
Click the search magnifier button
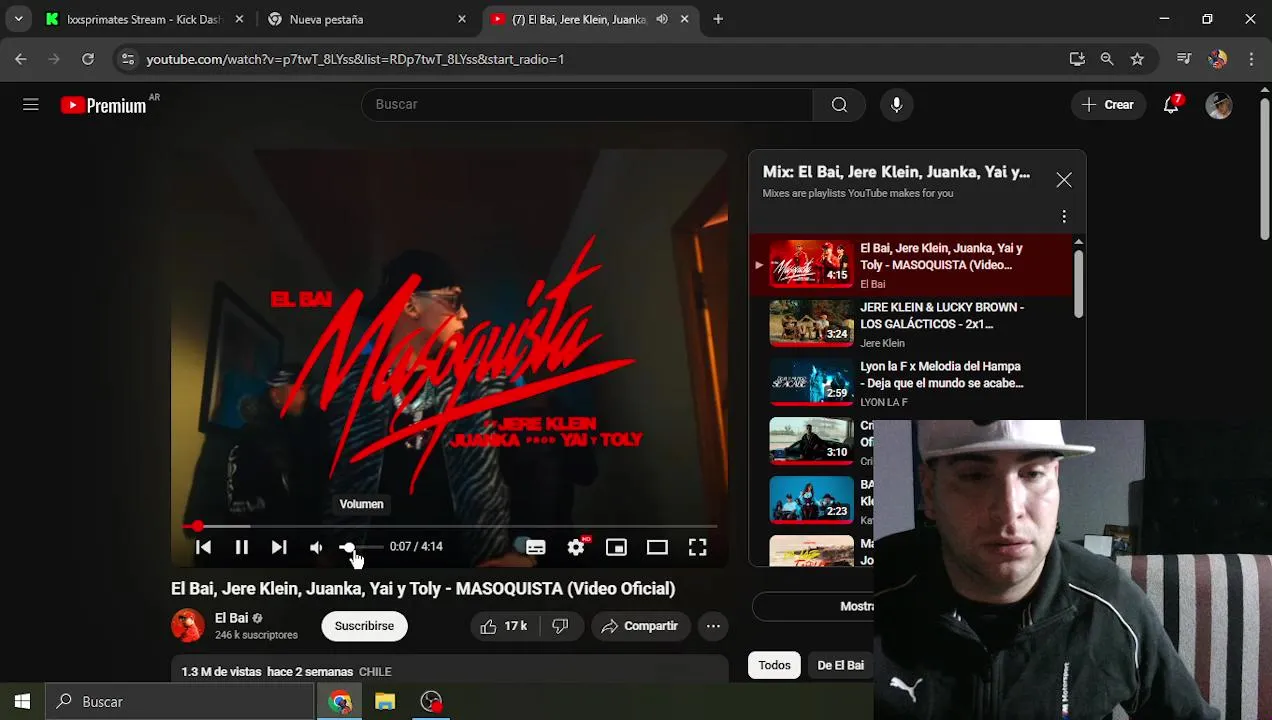pos(839,105)
